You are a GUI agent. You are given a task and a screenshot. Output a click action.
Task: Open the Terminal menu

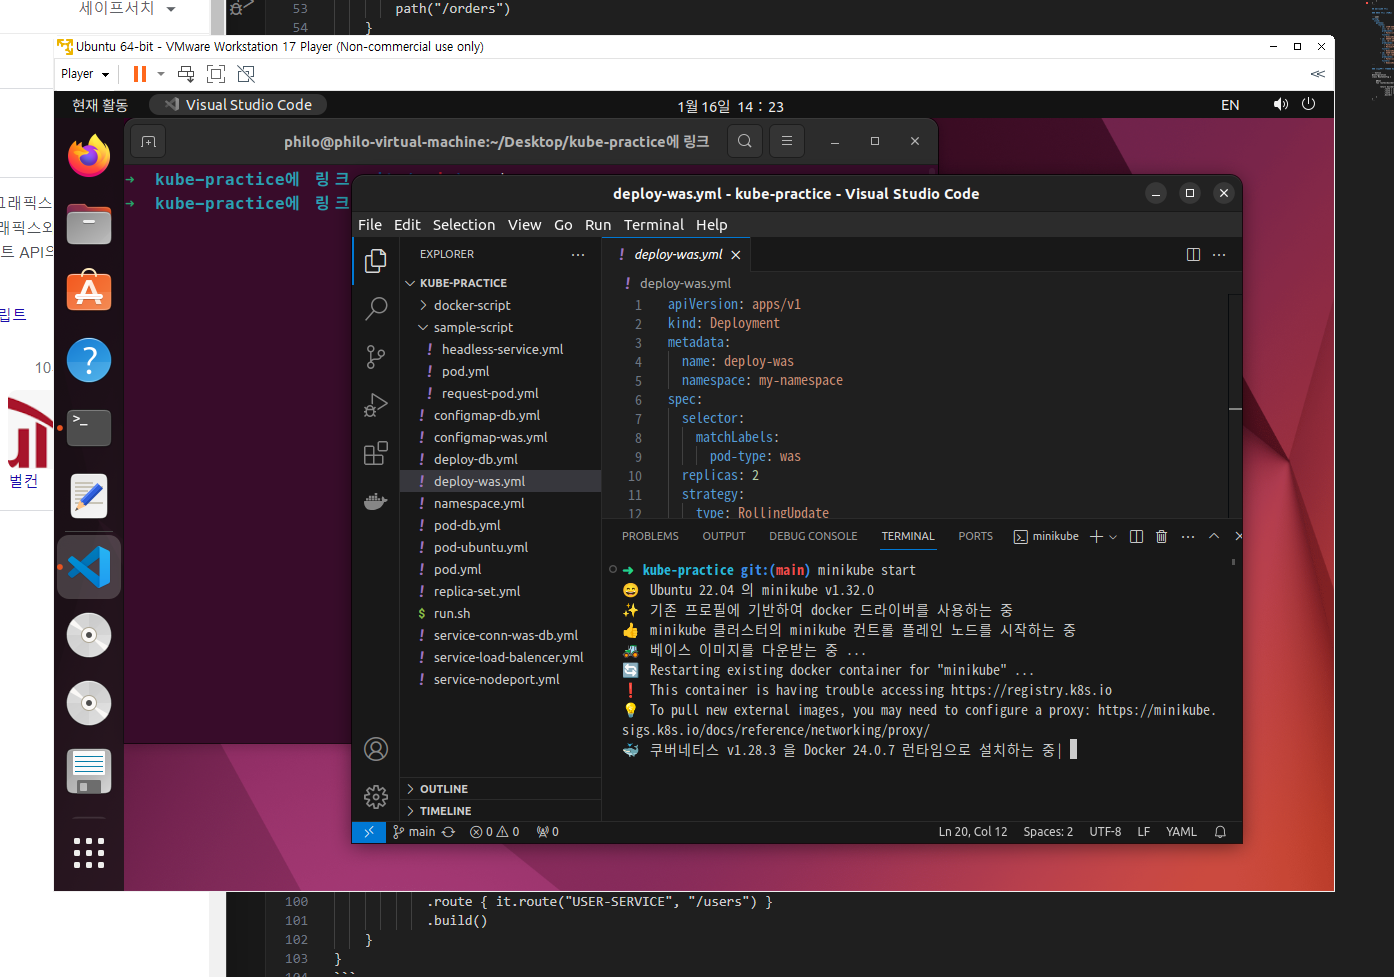tap(654, 225)
